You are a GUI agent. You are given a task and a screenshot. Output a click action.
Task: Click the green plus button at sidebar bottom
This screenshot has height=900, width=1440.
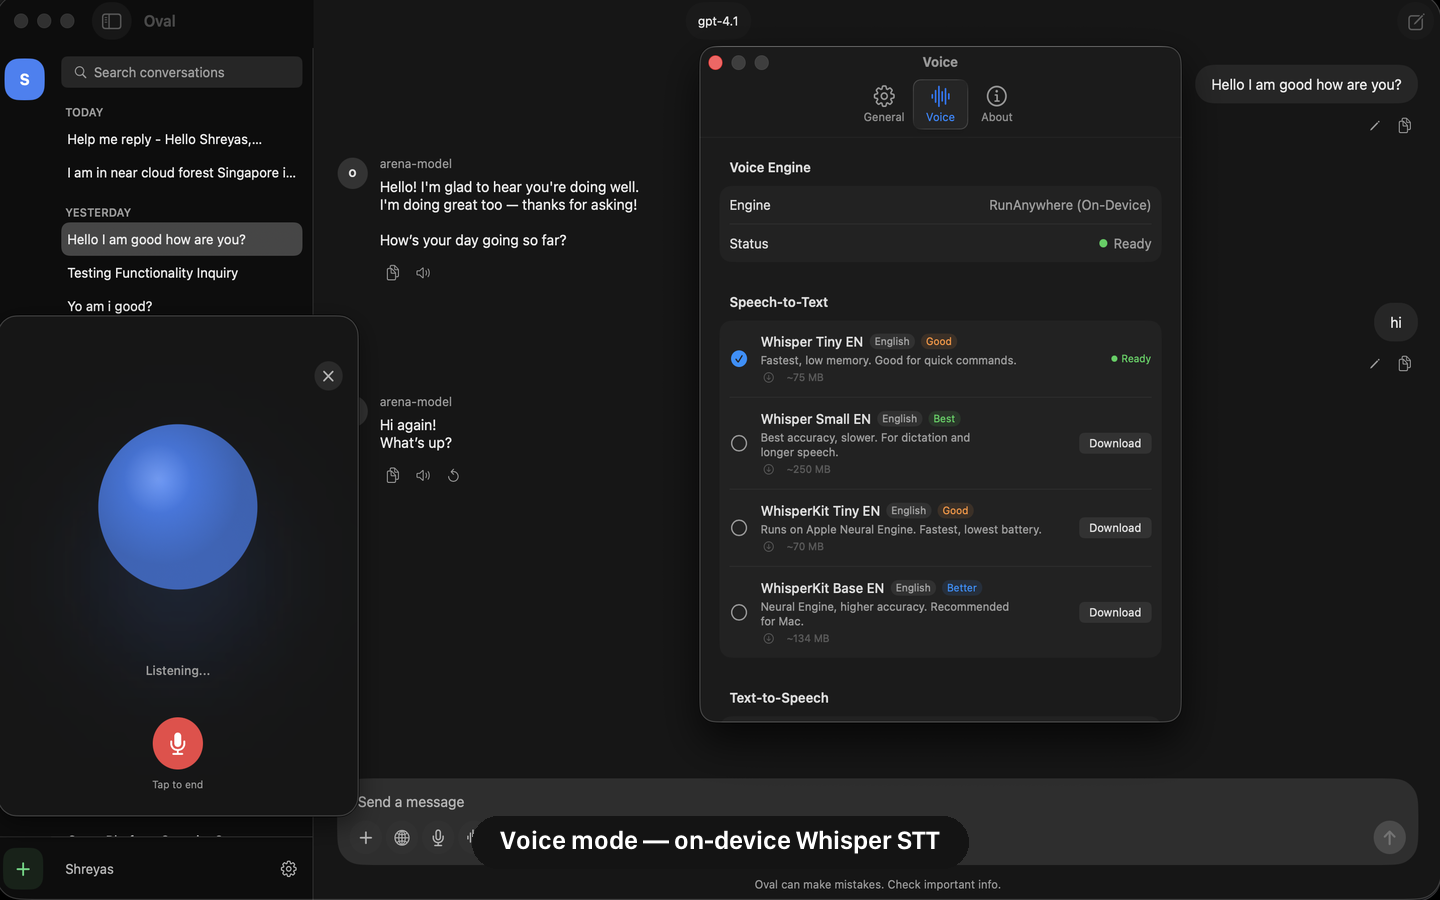(23, 869)
